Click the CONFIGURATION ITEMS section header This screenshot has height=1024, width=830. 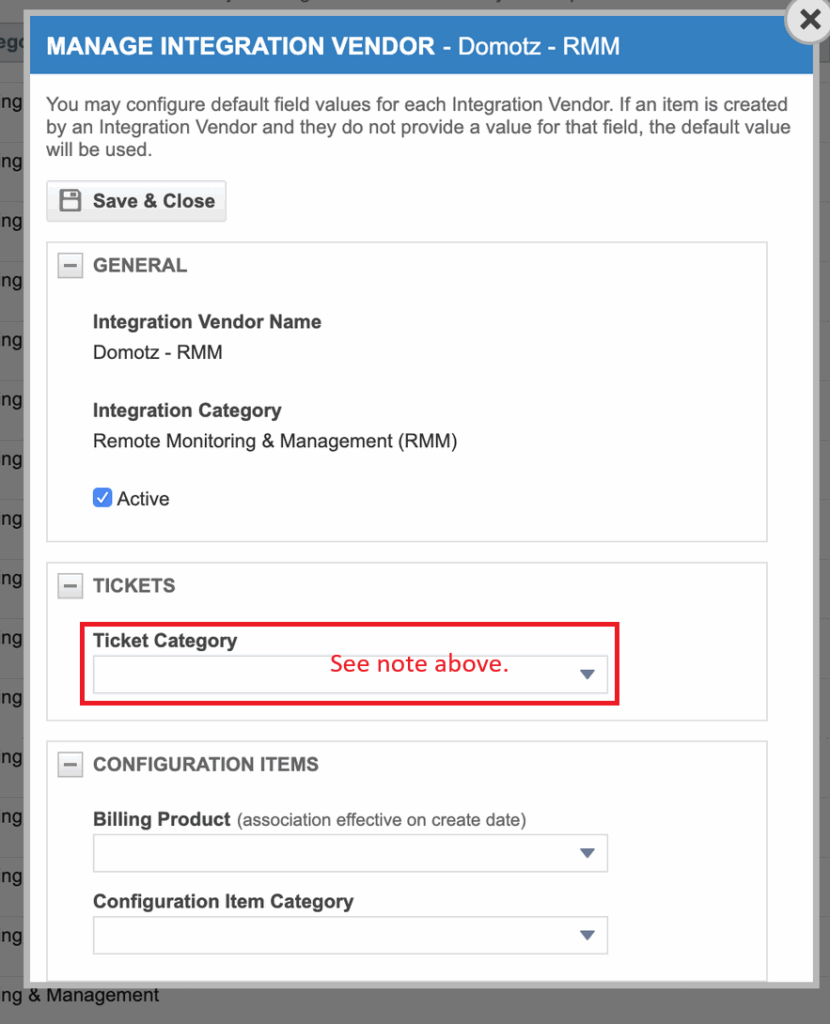[x=206, y=765]
